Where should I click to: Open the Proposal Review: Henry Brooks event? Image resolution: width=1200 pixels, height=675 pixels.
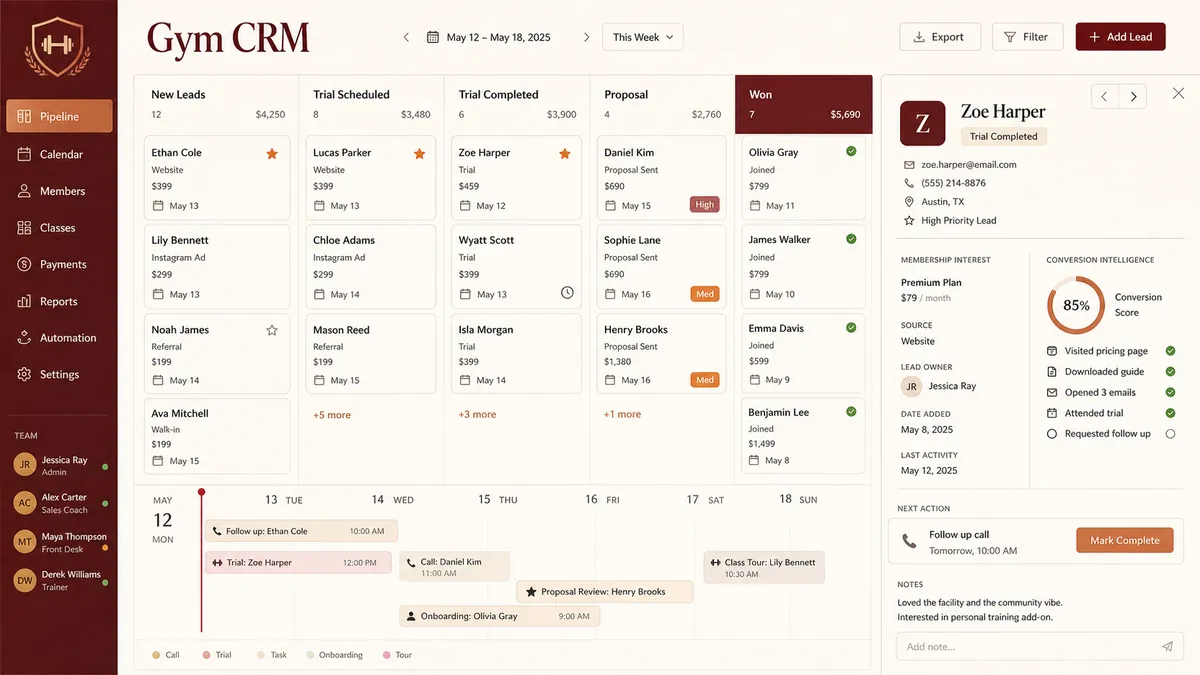pos(605,592)
